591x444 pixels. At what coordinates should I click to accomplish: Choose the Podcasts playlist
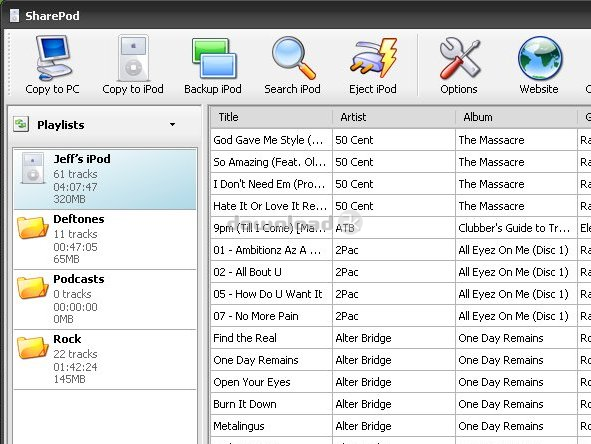coord(105,299)
